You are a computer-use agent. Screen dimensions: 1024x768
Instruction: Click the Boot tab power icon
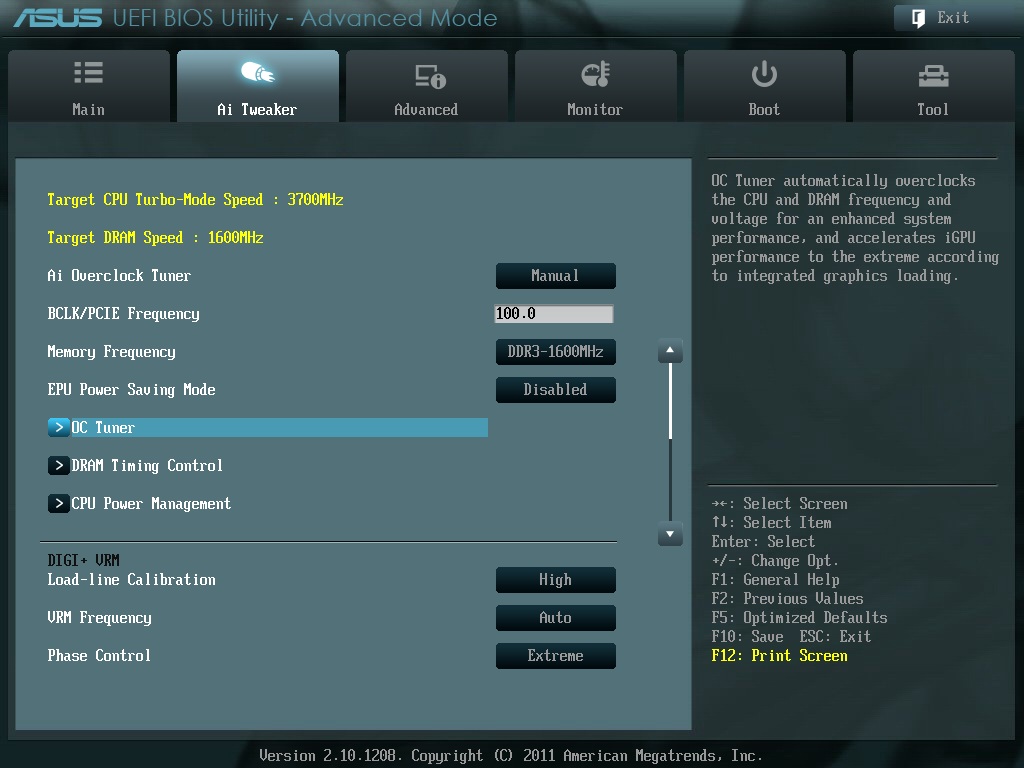(764, 74)
